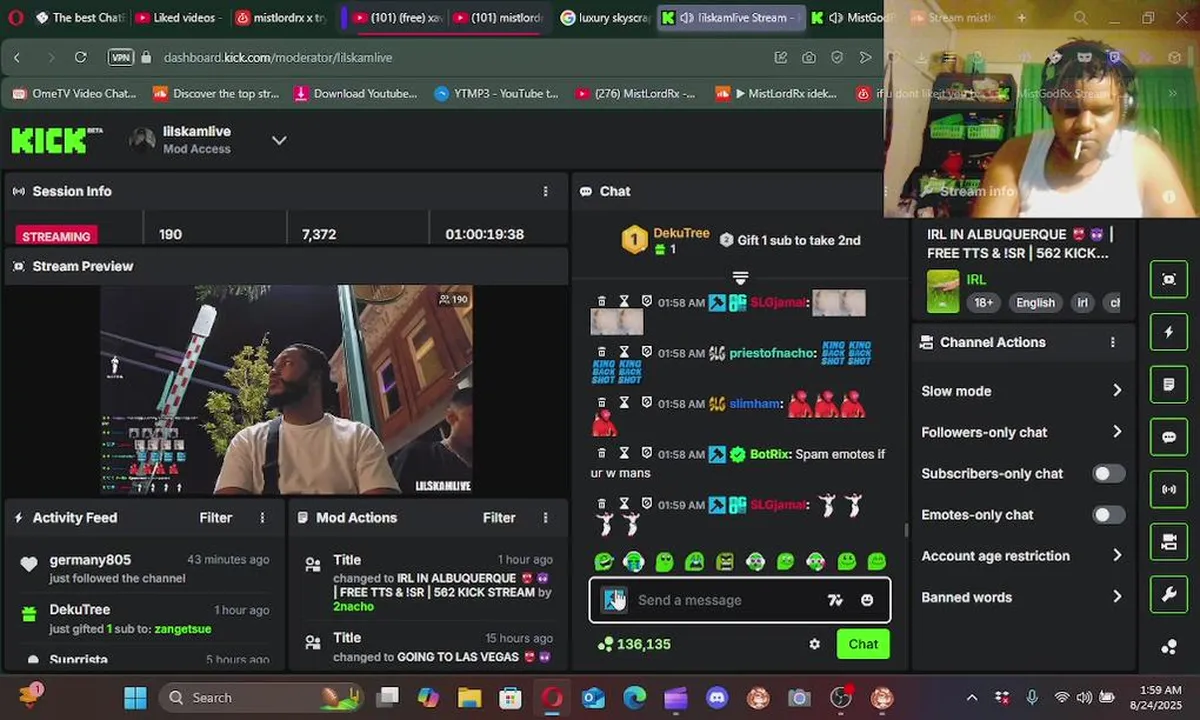Image resolution: width=1200 pixels, height=720 pixels.
Task: Click the browser address bar URL
Action: (278, 57)
